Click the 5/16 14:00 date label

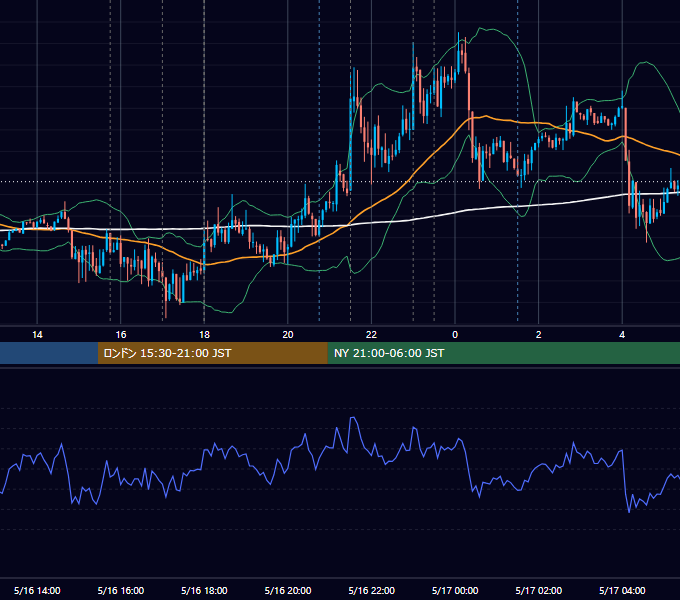(37, 590)
